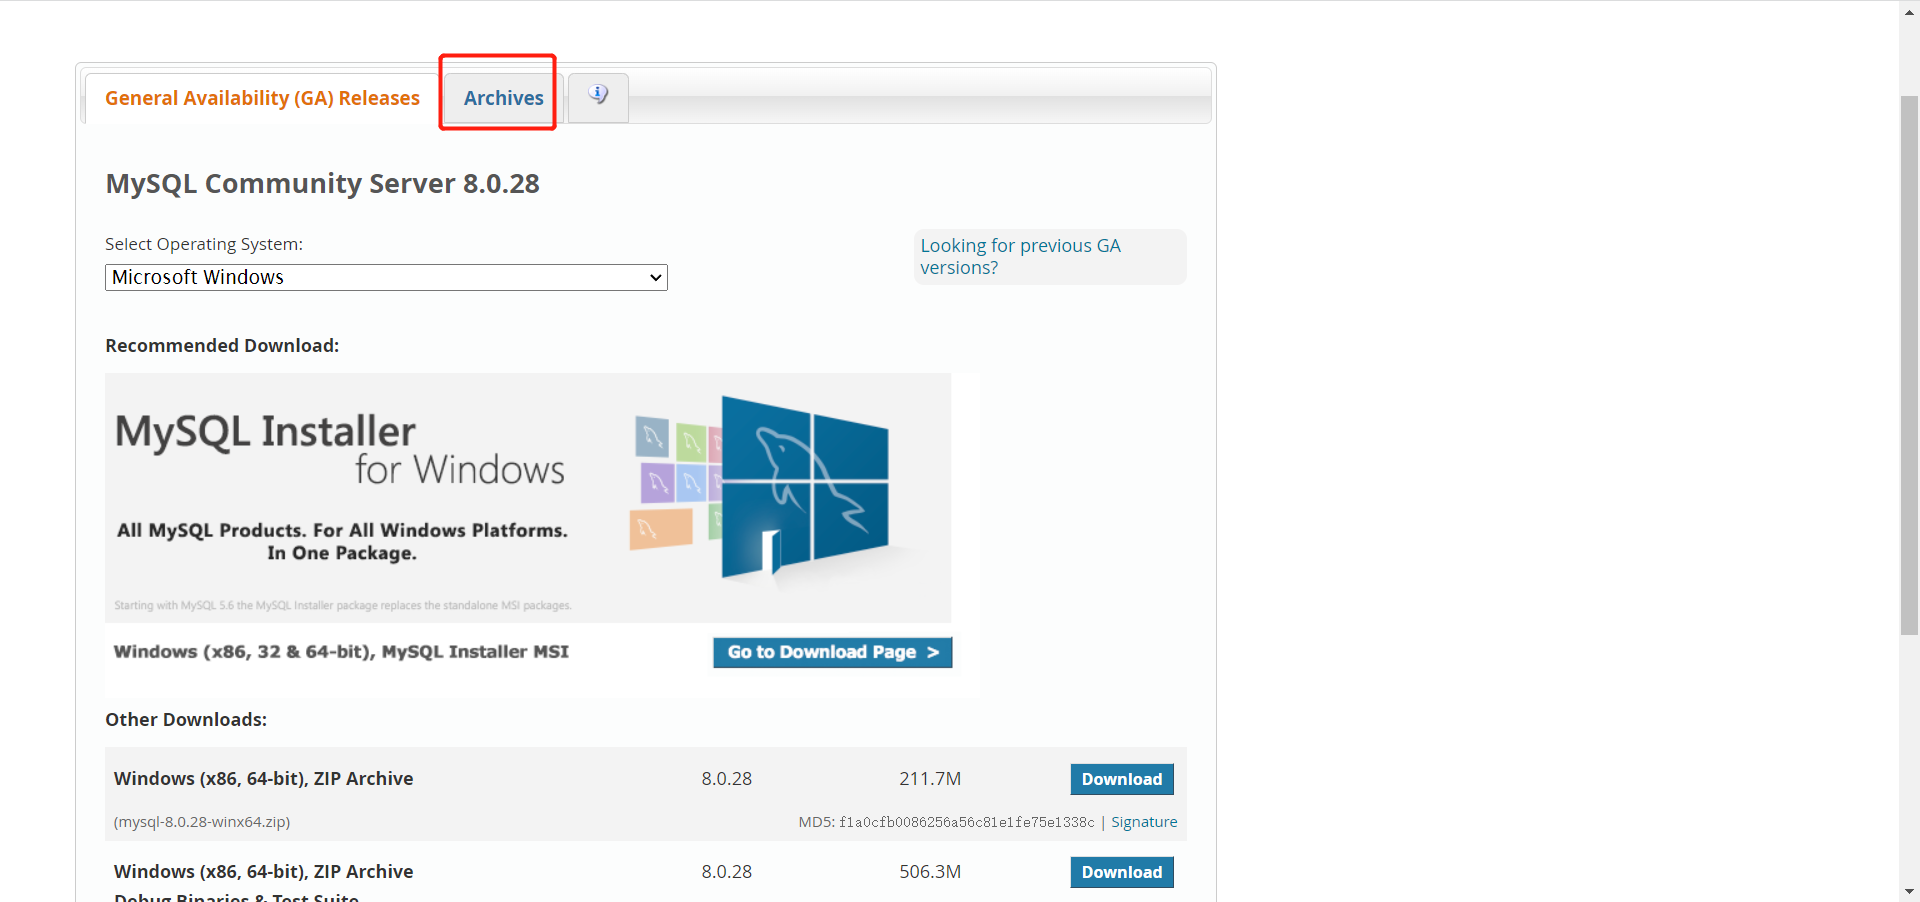Open the Select Operating System dropdown
Image resolution: width=1920 pixels, height=902 pixels.
click(386, 277)
